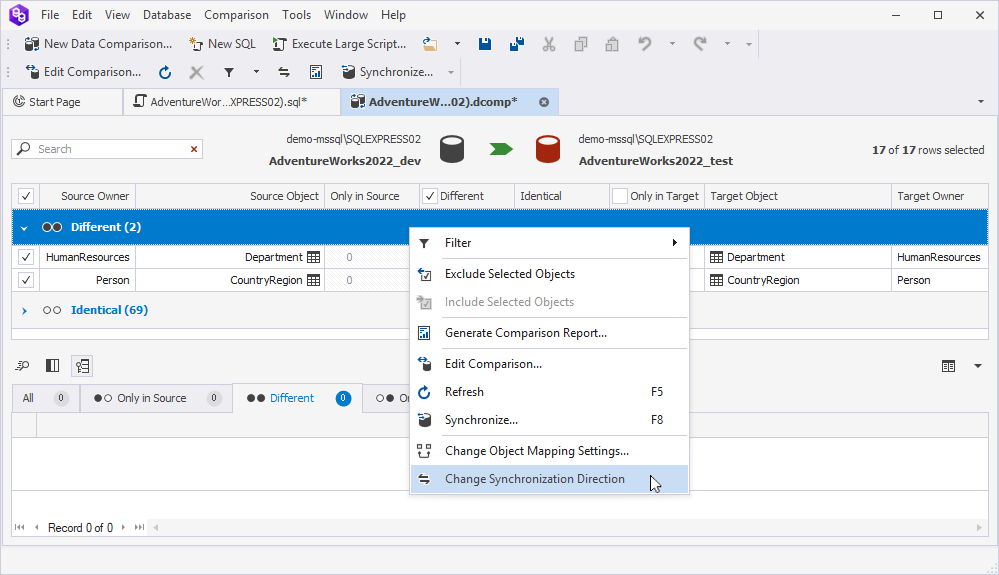Image resolution: width=999 pixels, height=575 pixels.
Task: Uncheck the HumanResources Department row checkbox
Action: [x=26, y=257]
